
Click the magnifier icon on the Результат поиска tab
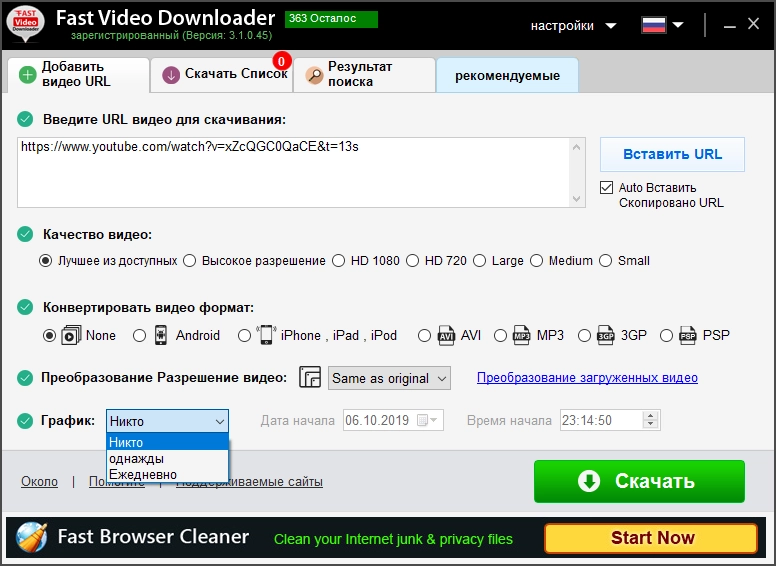pyautogui.click(x=314, y=75)
